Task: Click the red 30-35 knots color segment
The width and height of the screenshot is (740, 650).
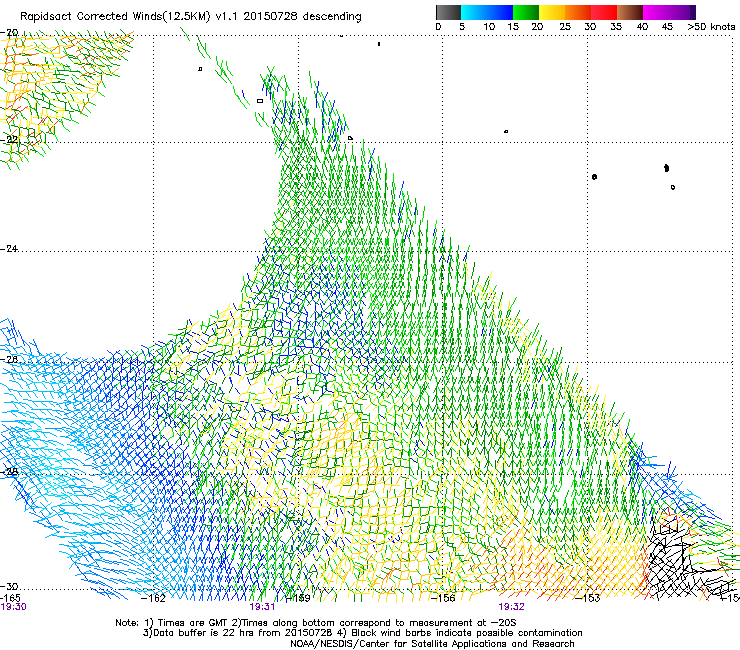Action: pos(604,12)
